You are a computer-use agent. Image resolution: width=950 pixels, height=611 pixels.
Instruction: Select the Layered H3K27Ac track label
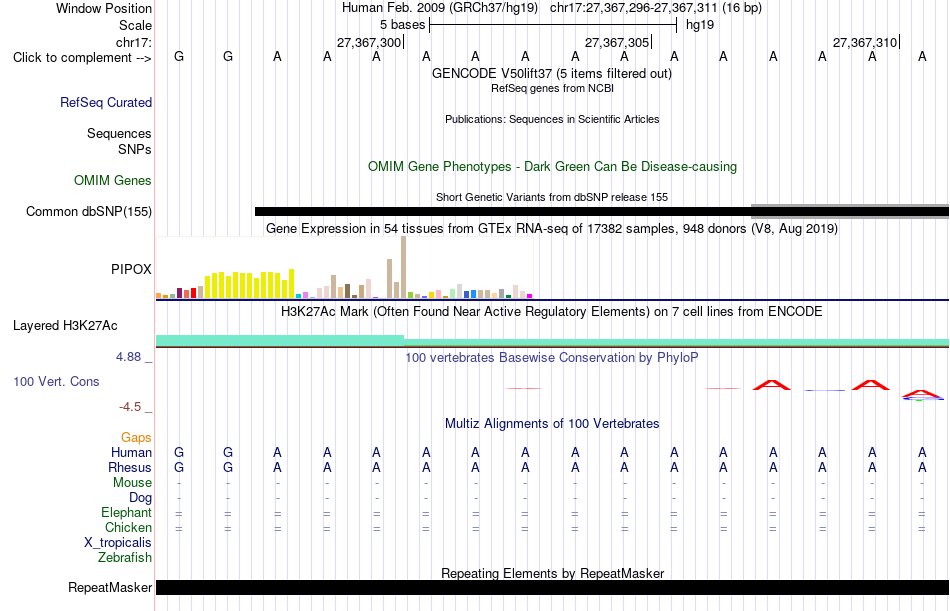(x=65, y=326)
